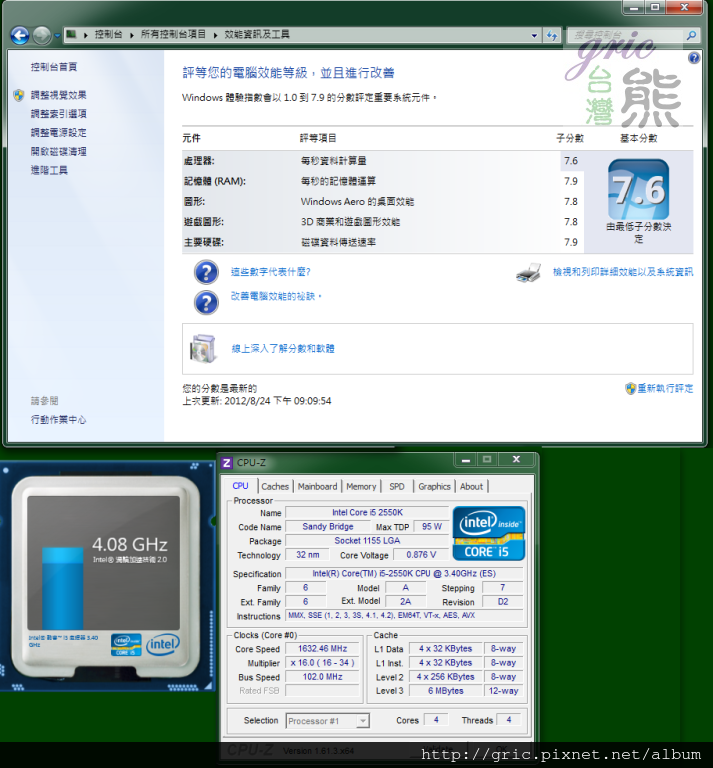Click 主要硬碟 row label
The width and height of the screenshot is (713, 768).
[204, 242]
